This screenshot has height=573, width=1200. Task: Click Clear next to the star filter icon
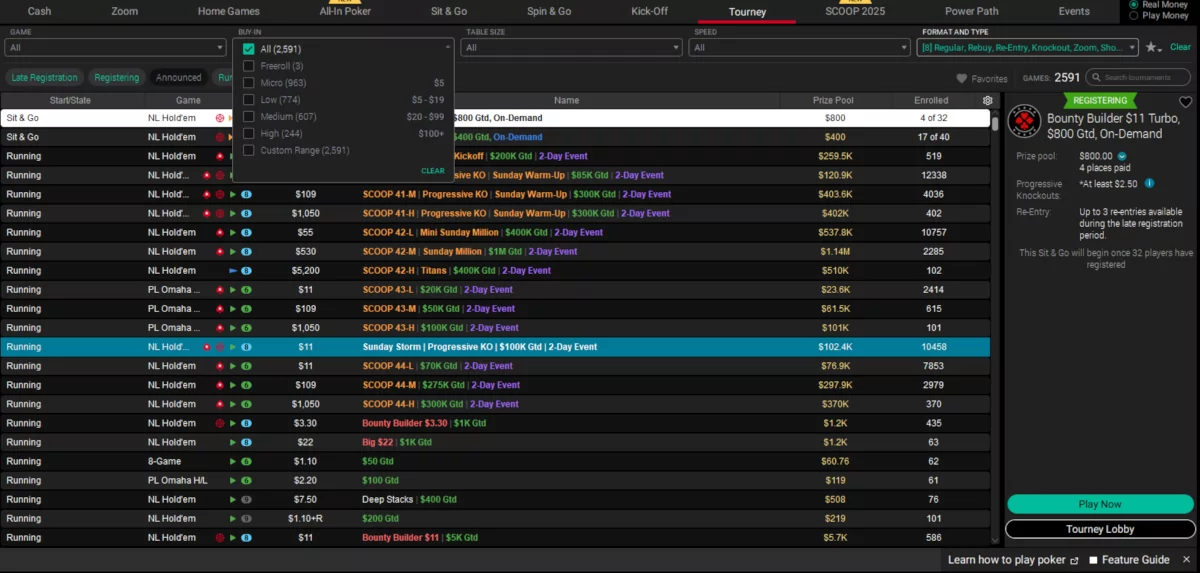tap(1181, 47)
